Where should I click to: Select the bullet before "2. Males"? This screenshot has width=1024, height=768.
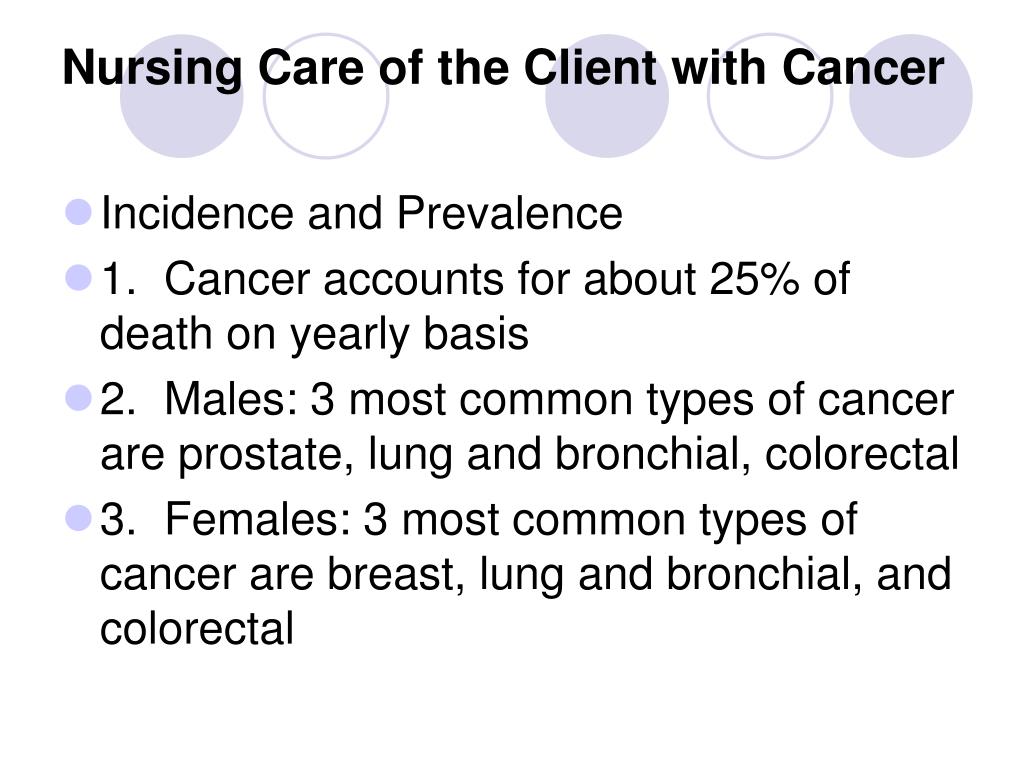79,398
